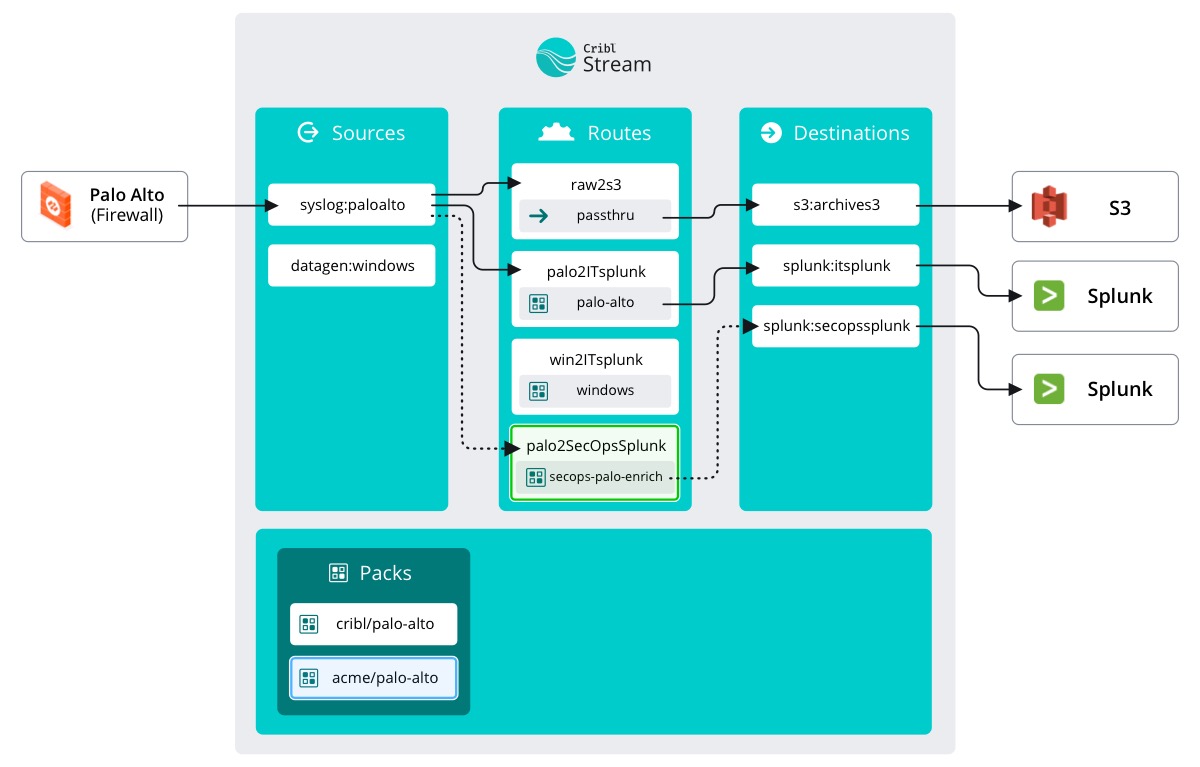Select the datagen:windows source

pyautogui.click(x=351, y=266)
